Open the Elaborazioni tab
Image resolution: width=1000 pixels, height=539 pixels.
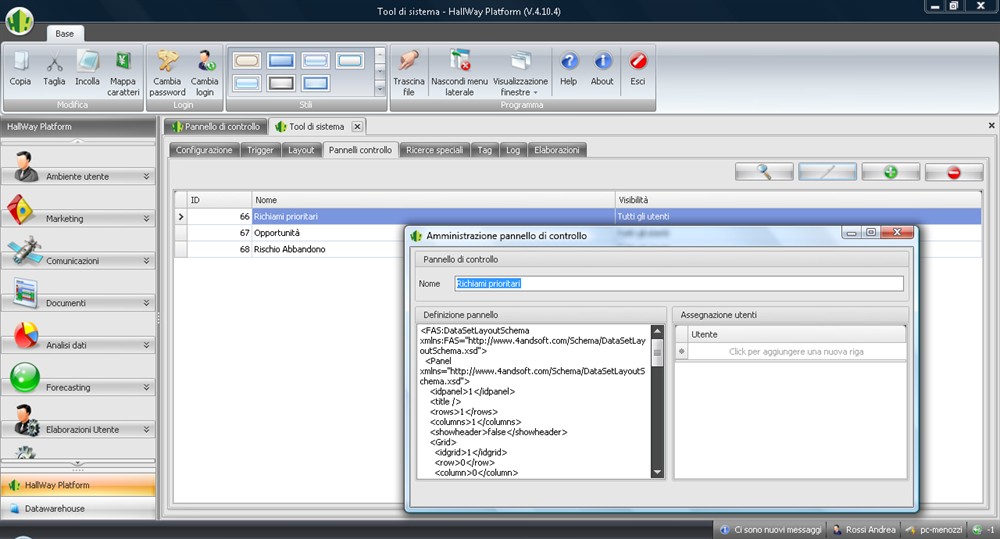557,150
